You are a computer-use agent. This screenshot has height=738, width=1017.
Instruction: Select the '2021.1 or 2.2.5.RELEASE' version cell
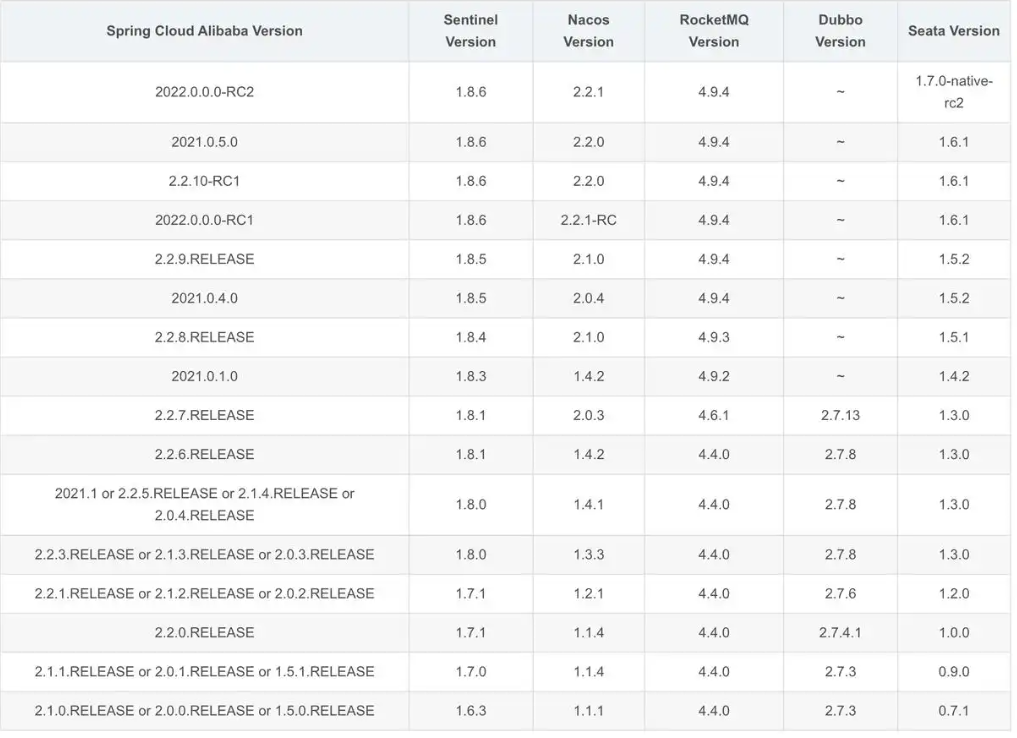204,505
